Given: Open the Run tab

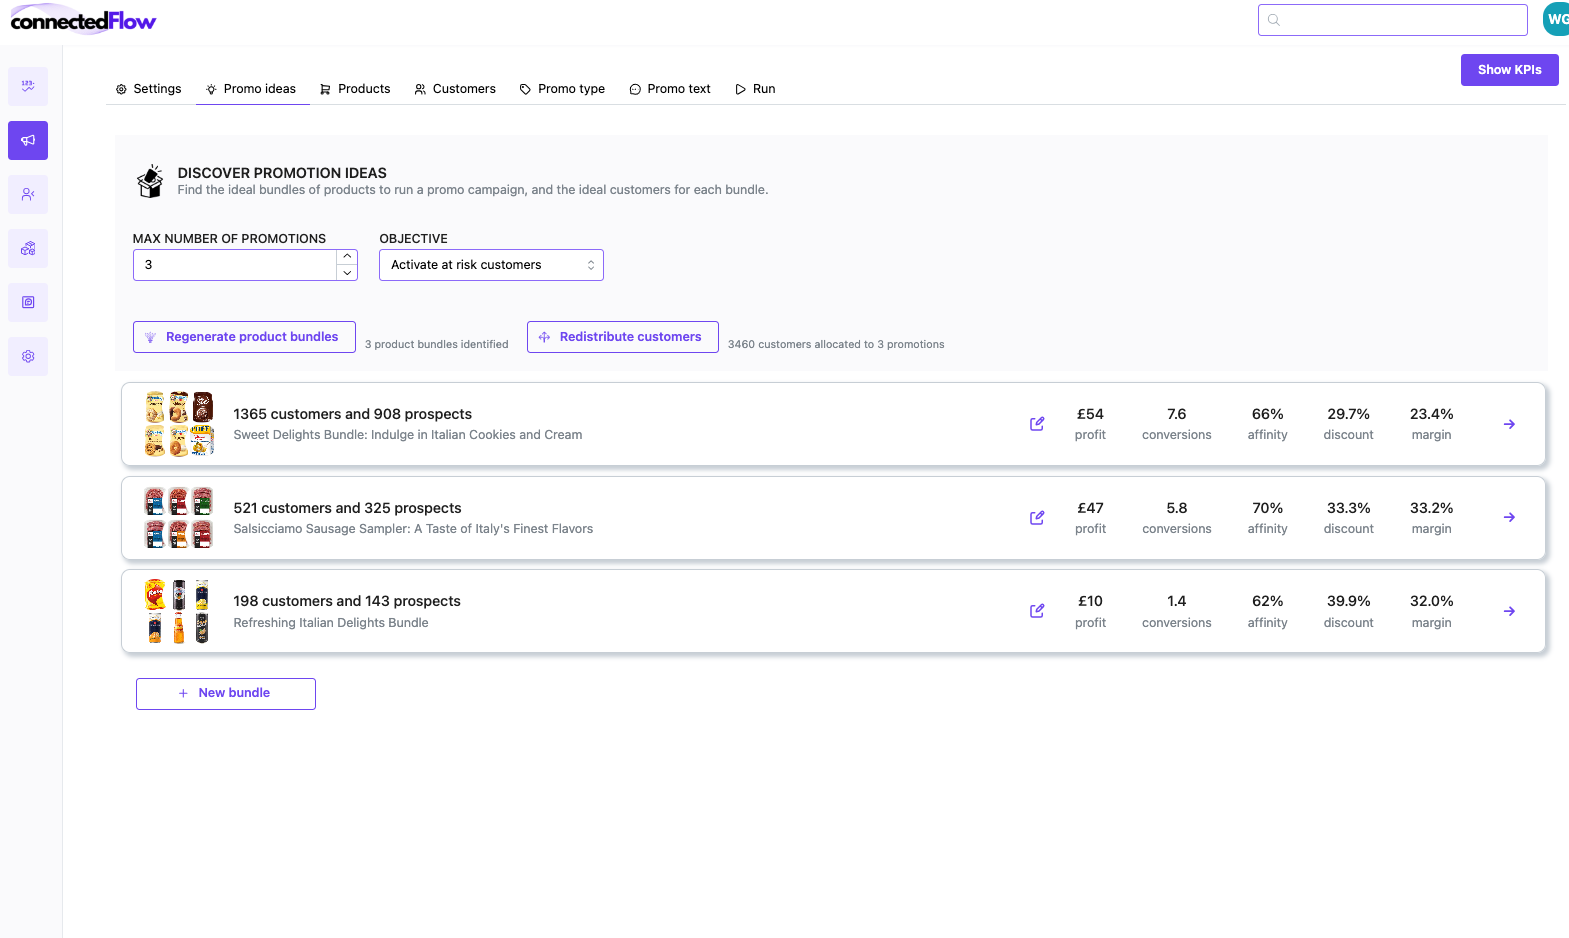Looking at the screenshot, I should [755, 89].
